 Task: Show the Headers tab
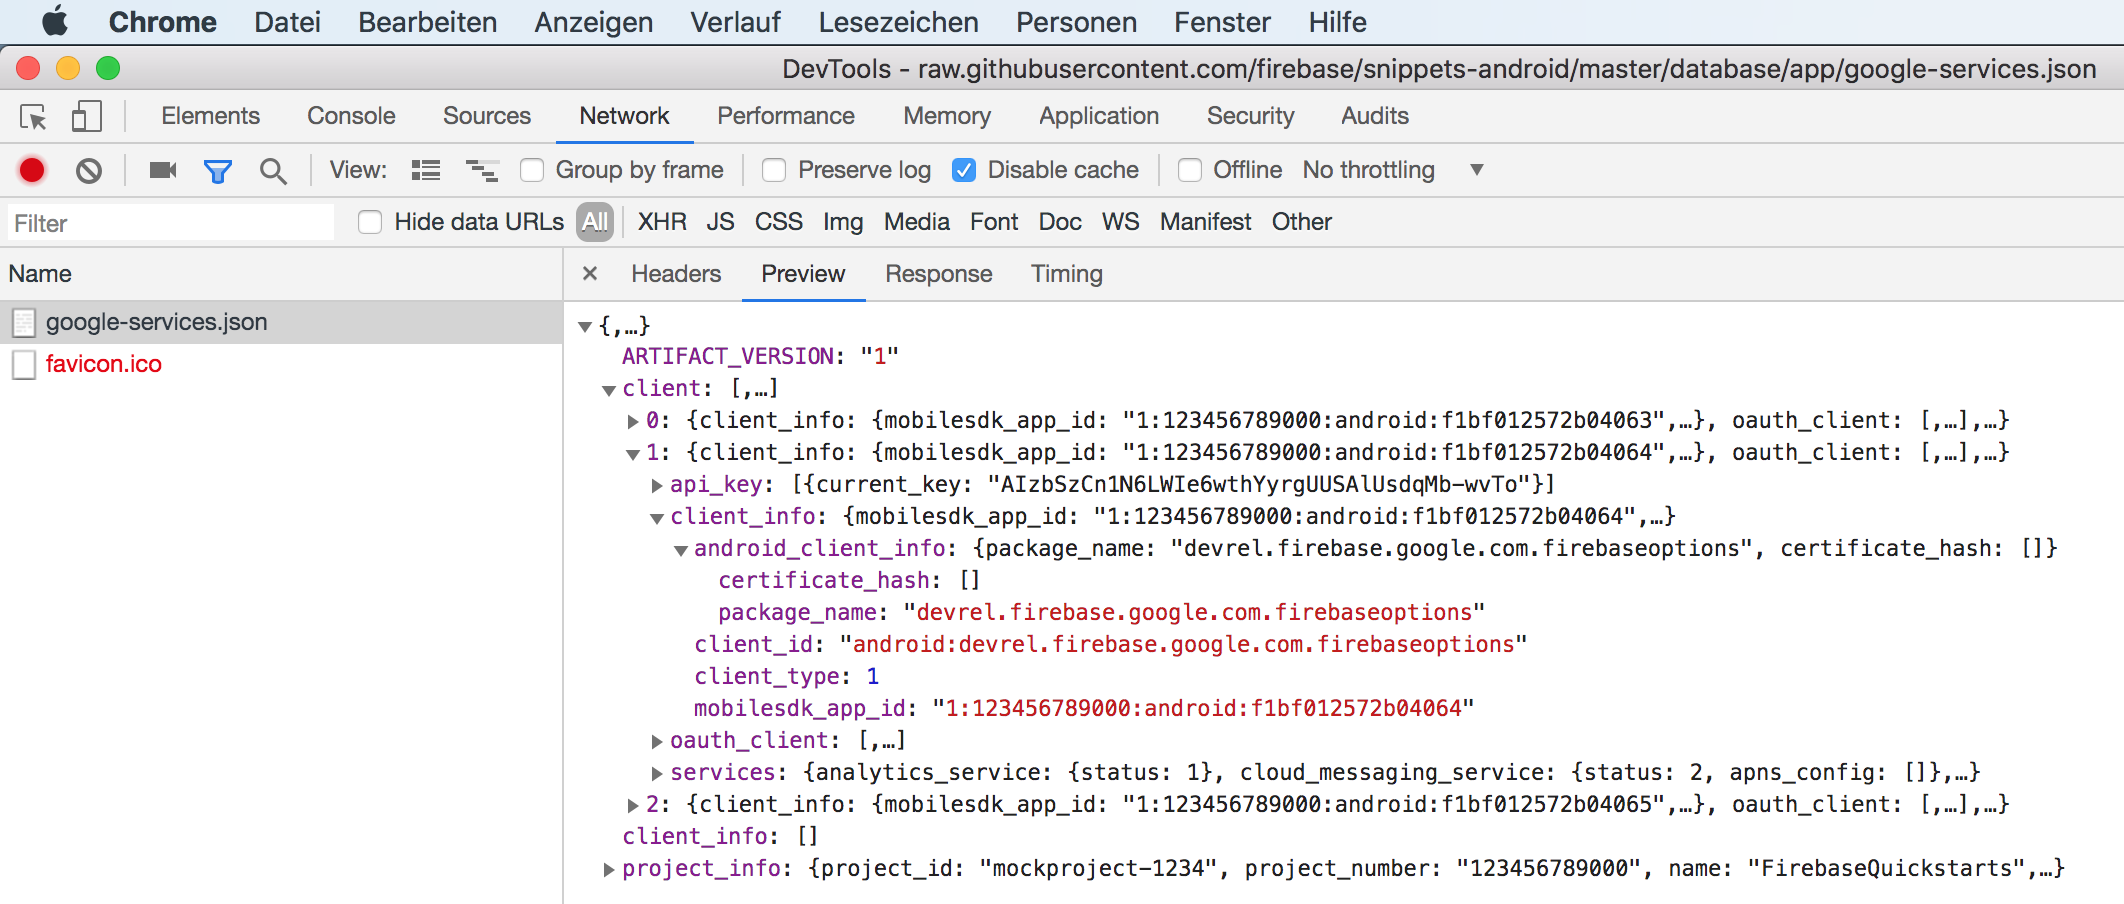click(x=676, y=273)
